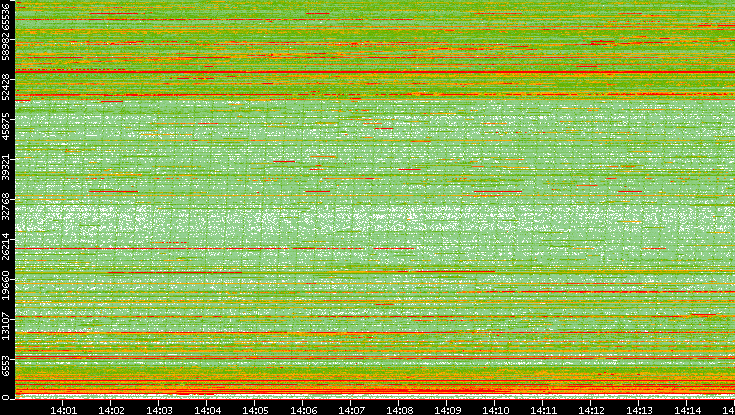Click the 65536 vertical axis label
This screenshot has height=415, width=735.
5,15
